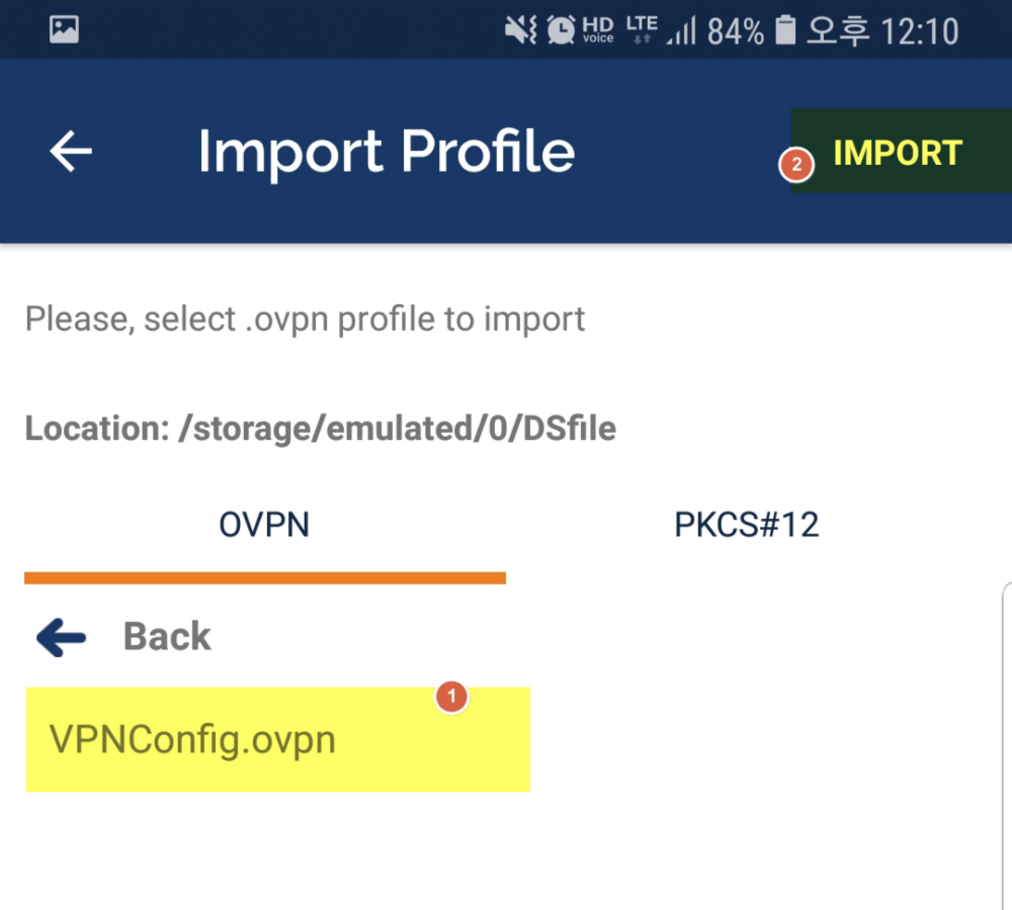
Task: Tap the 12:10 clock time
Action: pyautogui.click(x=919, y=31)
